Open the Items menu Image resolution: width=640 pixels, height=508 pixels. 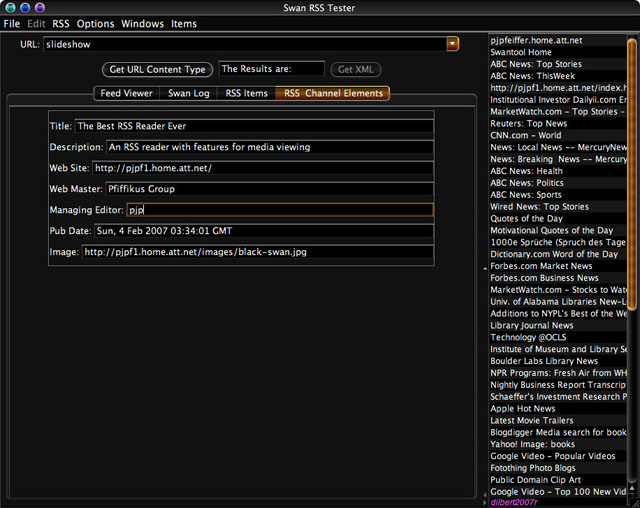point(184,23)
